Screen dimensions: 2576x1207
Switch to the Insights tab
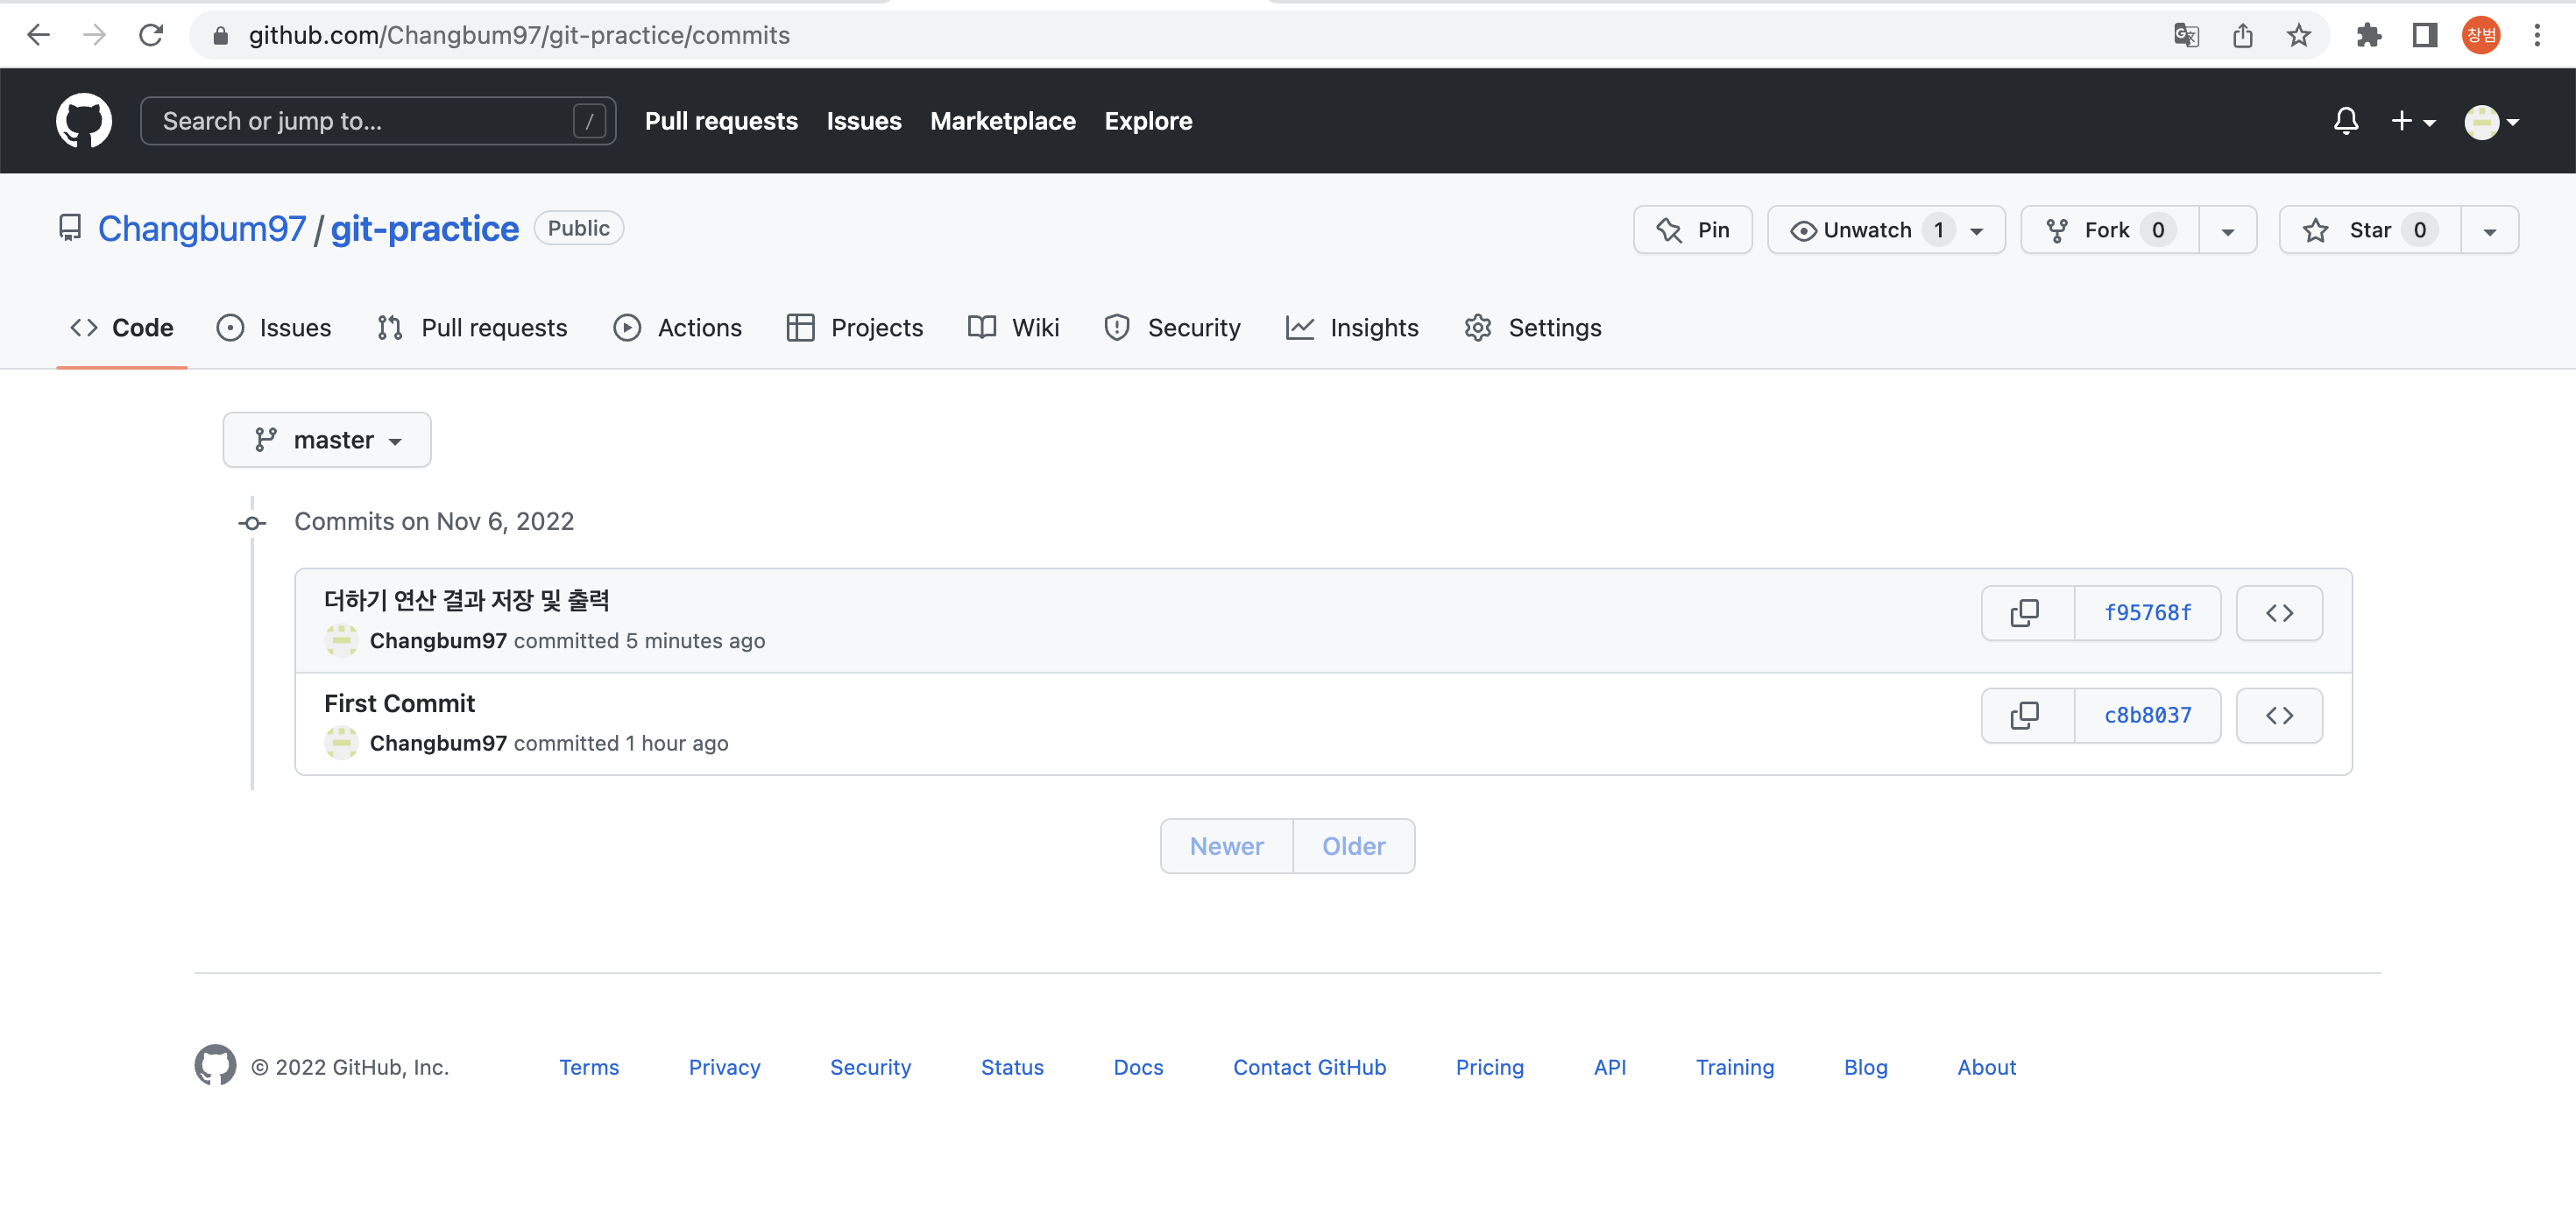click(x=1352, y=328)
